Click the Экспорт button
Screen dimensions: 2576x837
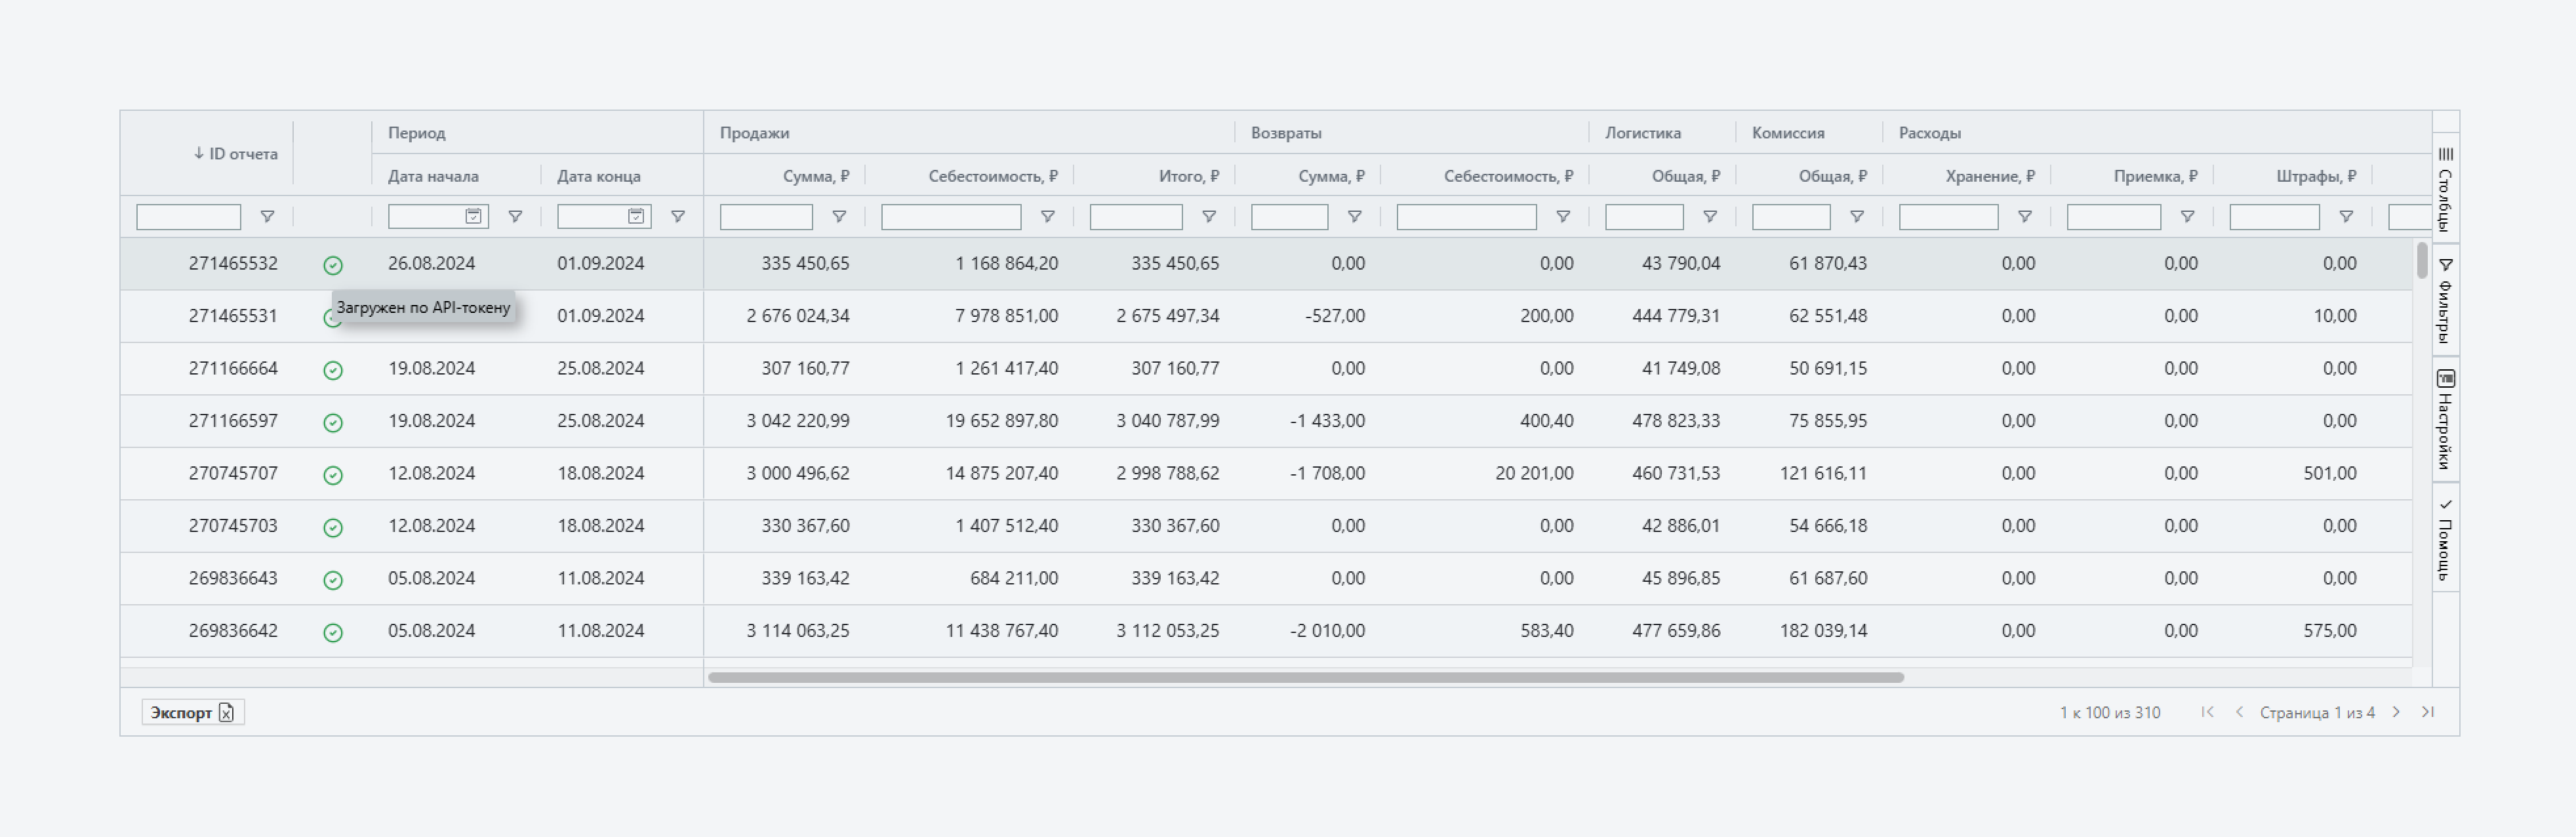coord(192,713)
